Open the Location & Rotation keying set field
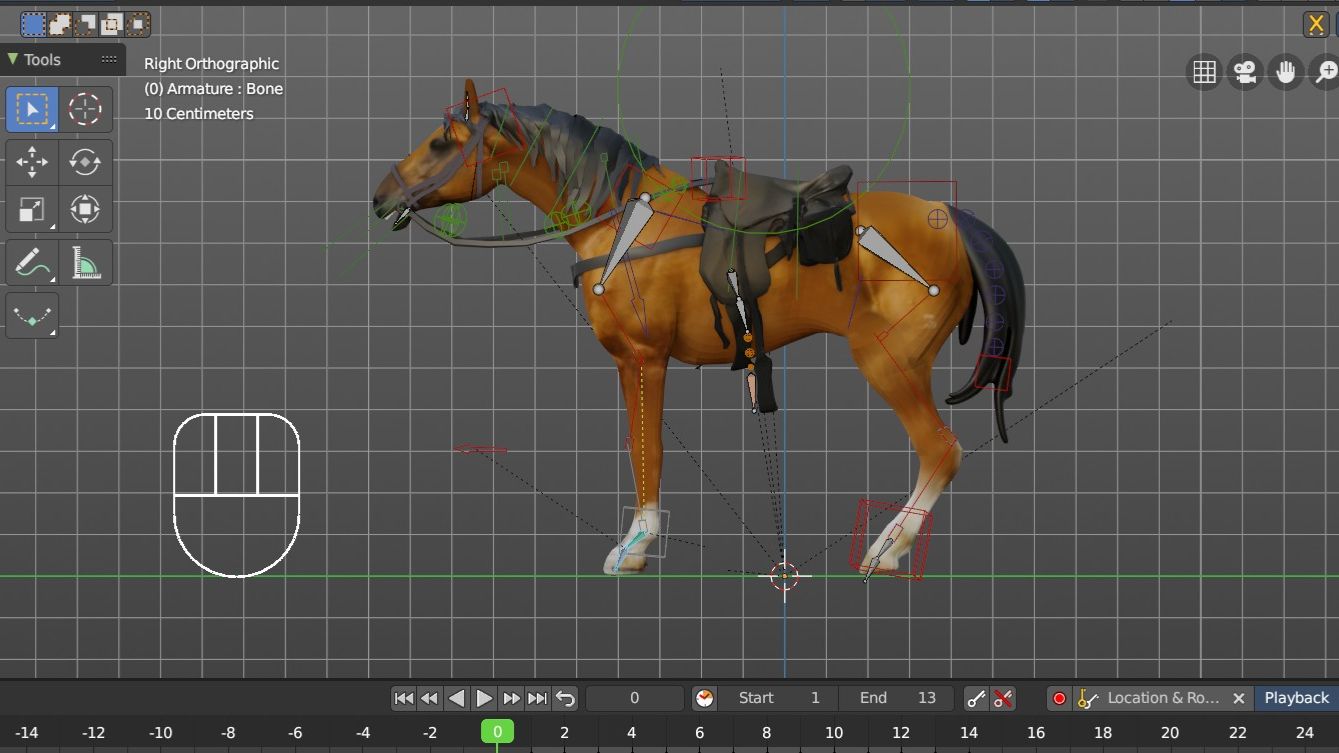Image resolution: width=1339 pixels, height=753 pixels. click(x=1162, y=698)
